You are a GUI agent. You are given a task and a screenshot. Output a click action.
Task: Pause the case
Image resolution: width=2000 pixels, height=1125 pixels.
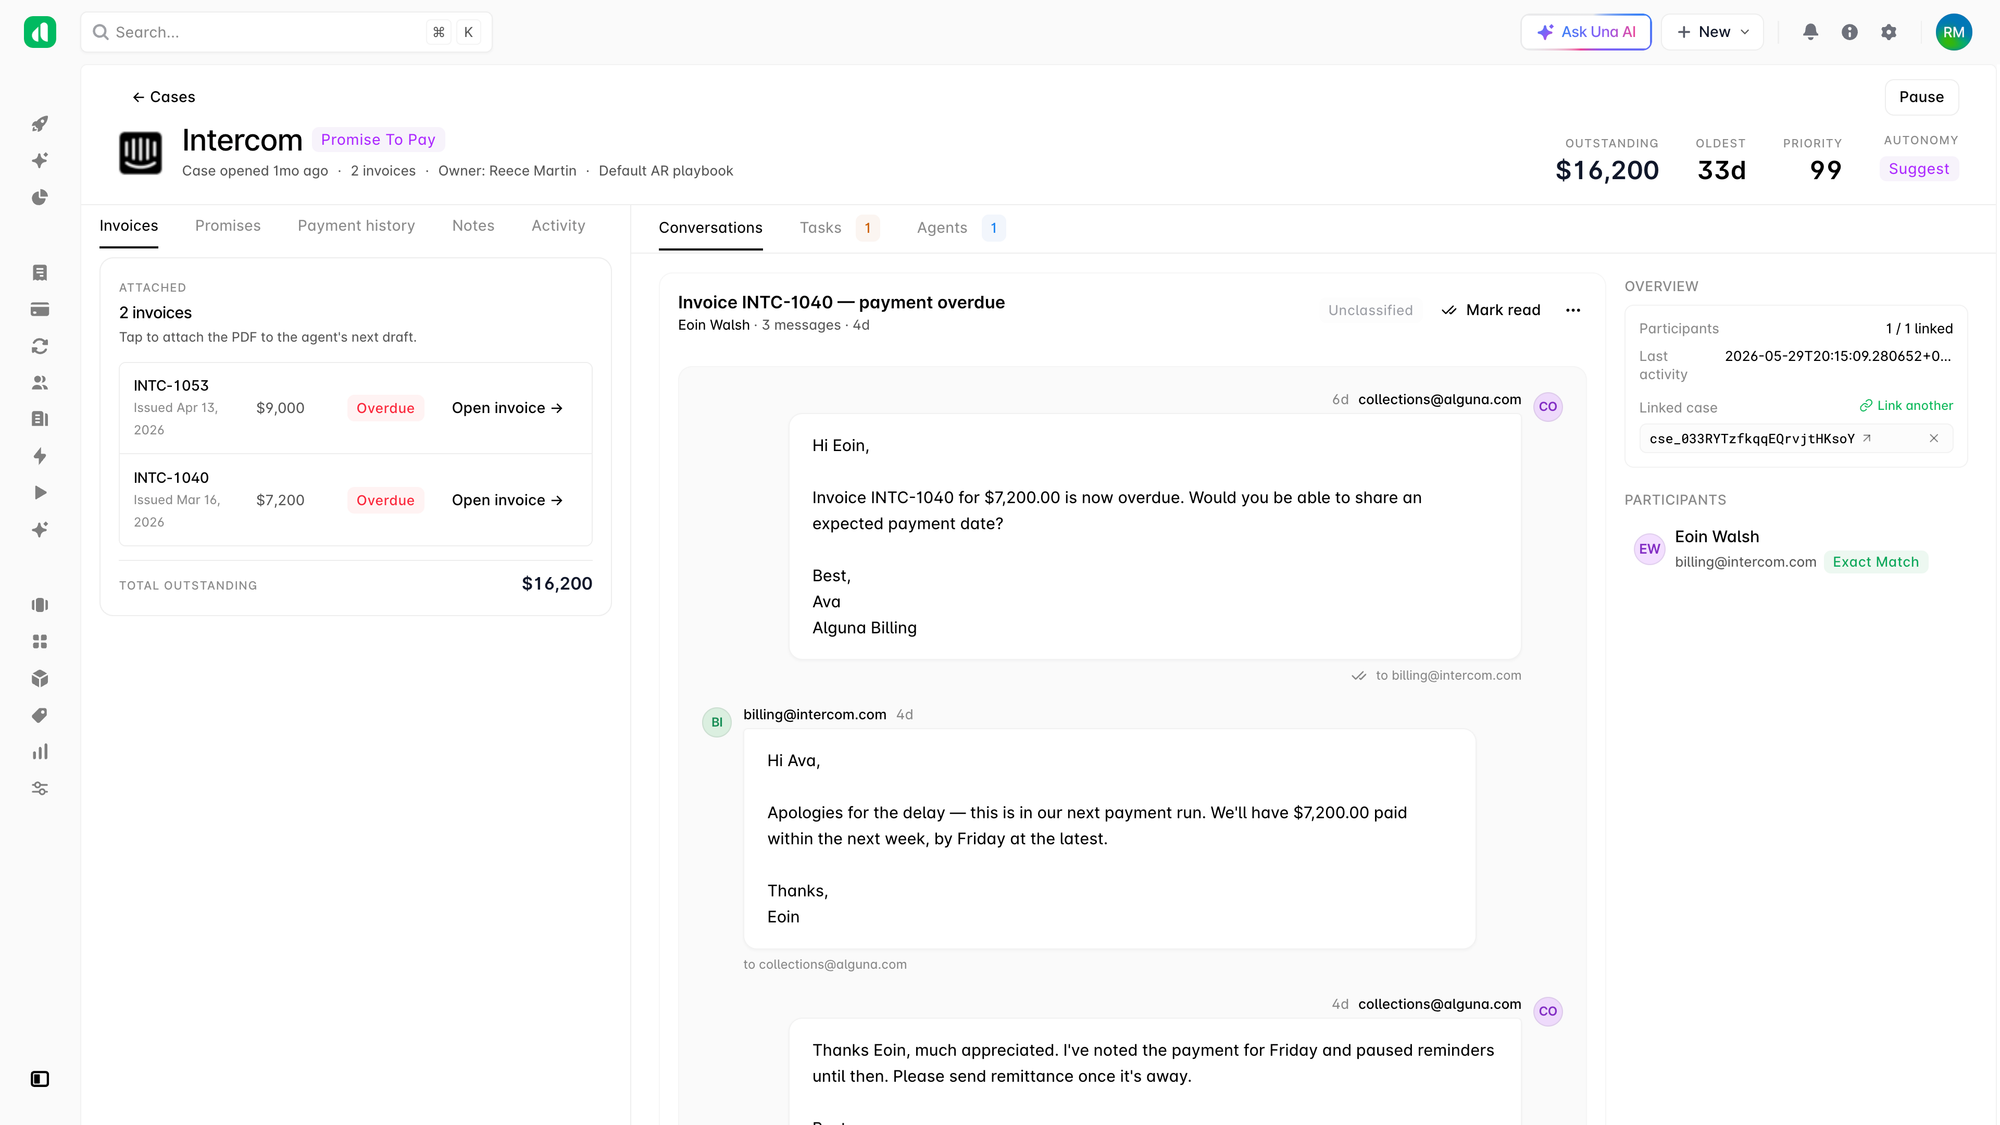pyautogui.click(x=1921, y=97)
